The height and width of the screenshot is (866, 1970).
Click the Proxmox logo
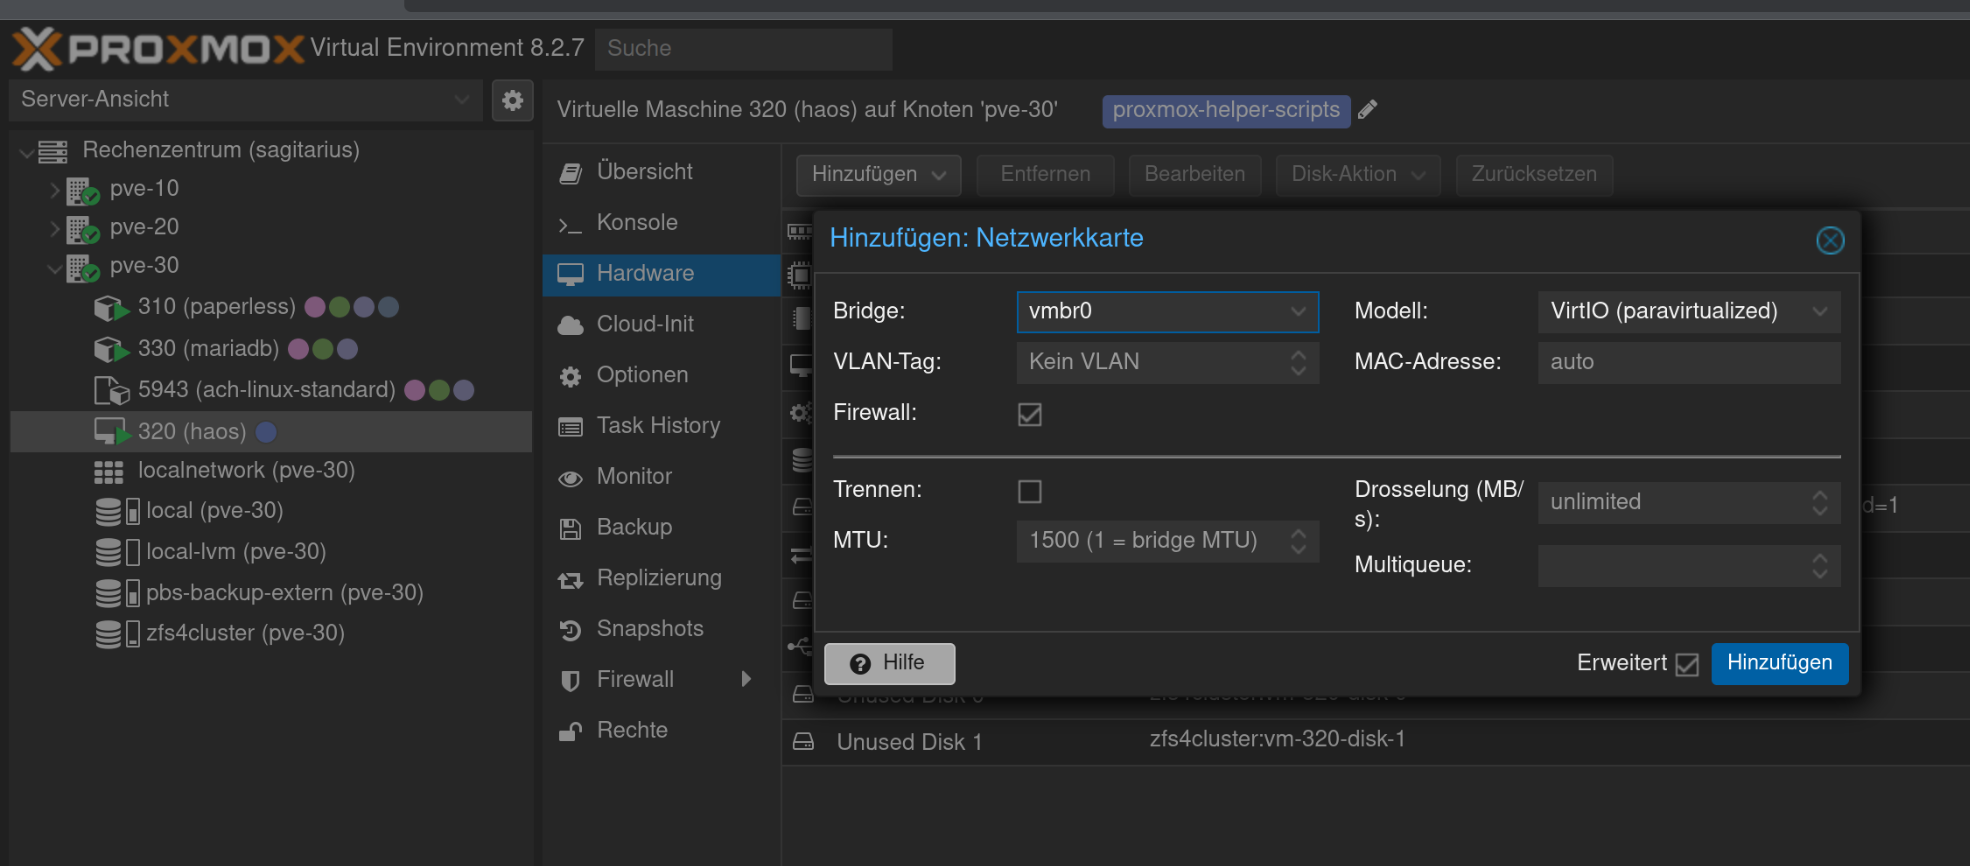(x=158, y=48)
